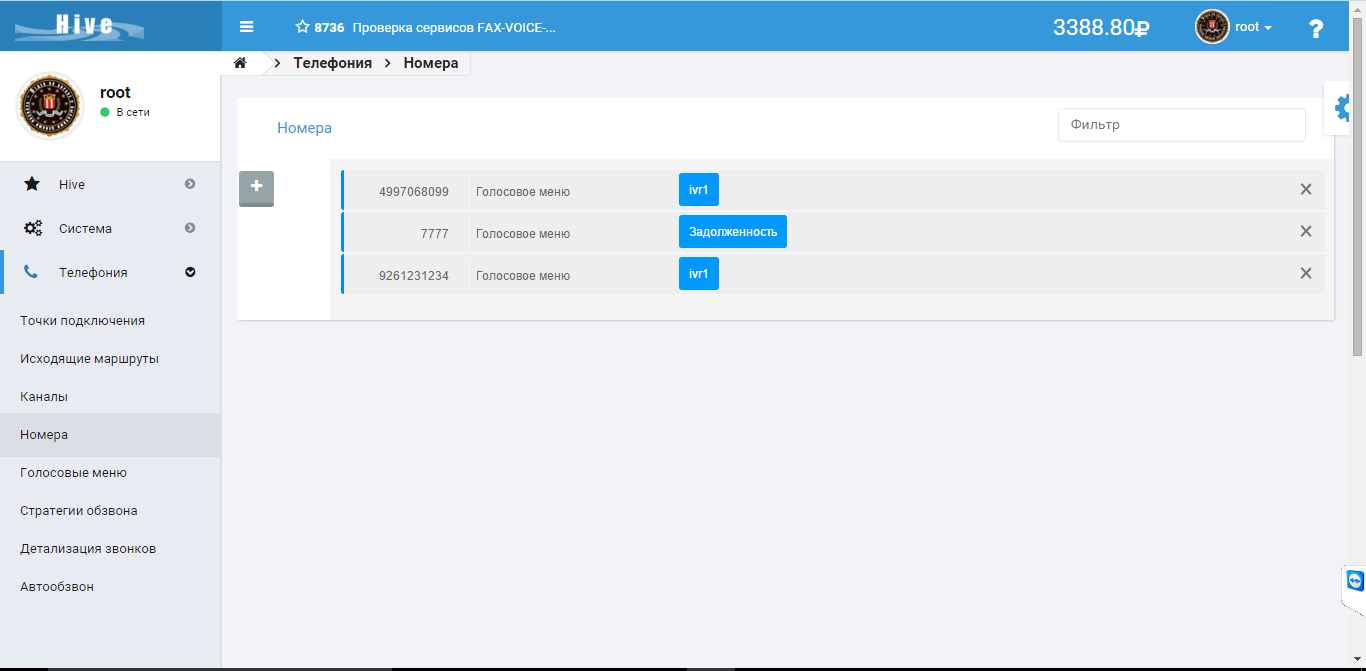The width and height of the screenshot is (1366, 671).
Task: Click the Номера breadcrumb
Action: pos(431,63)
